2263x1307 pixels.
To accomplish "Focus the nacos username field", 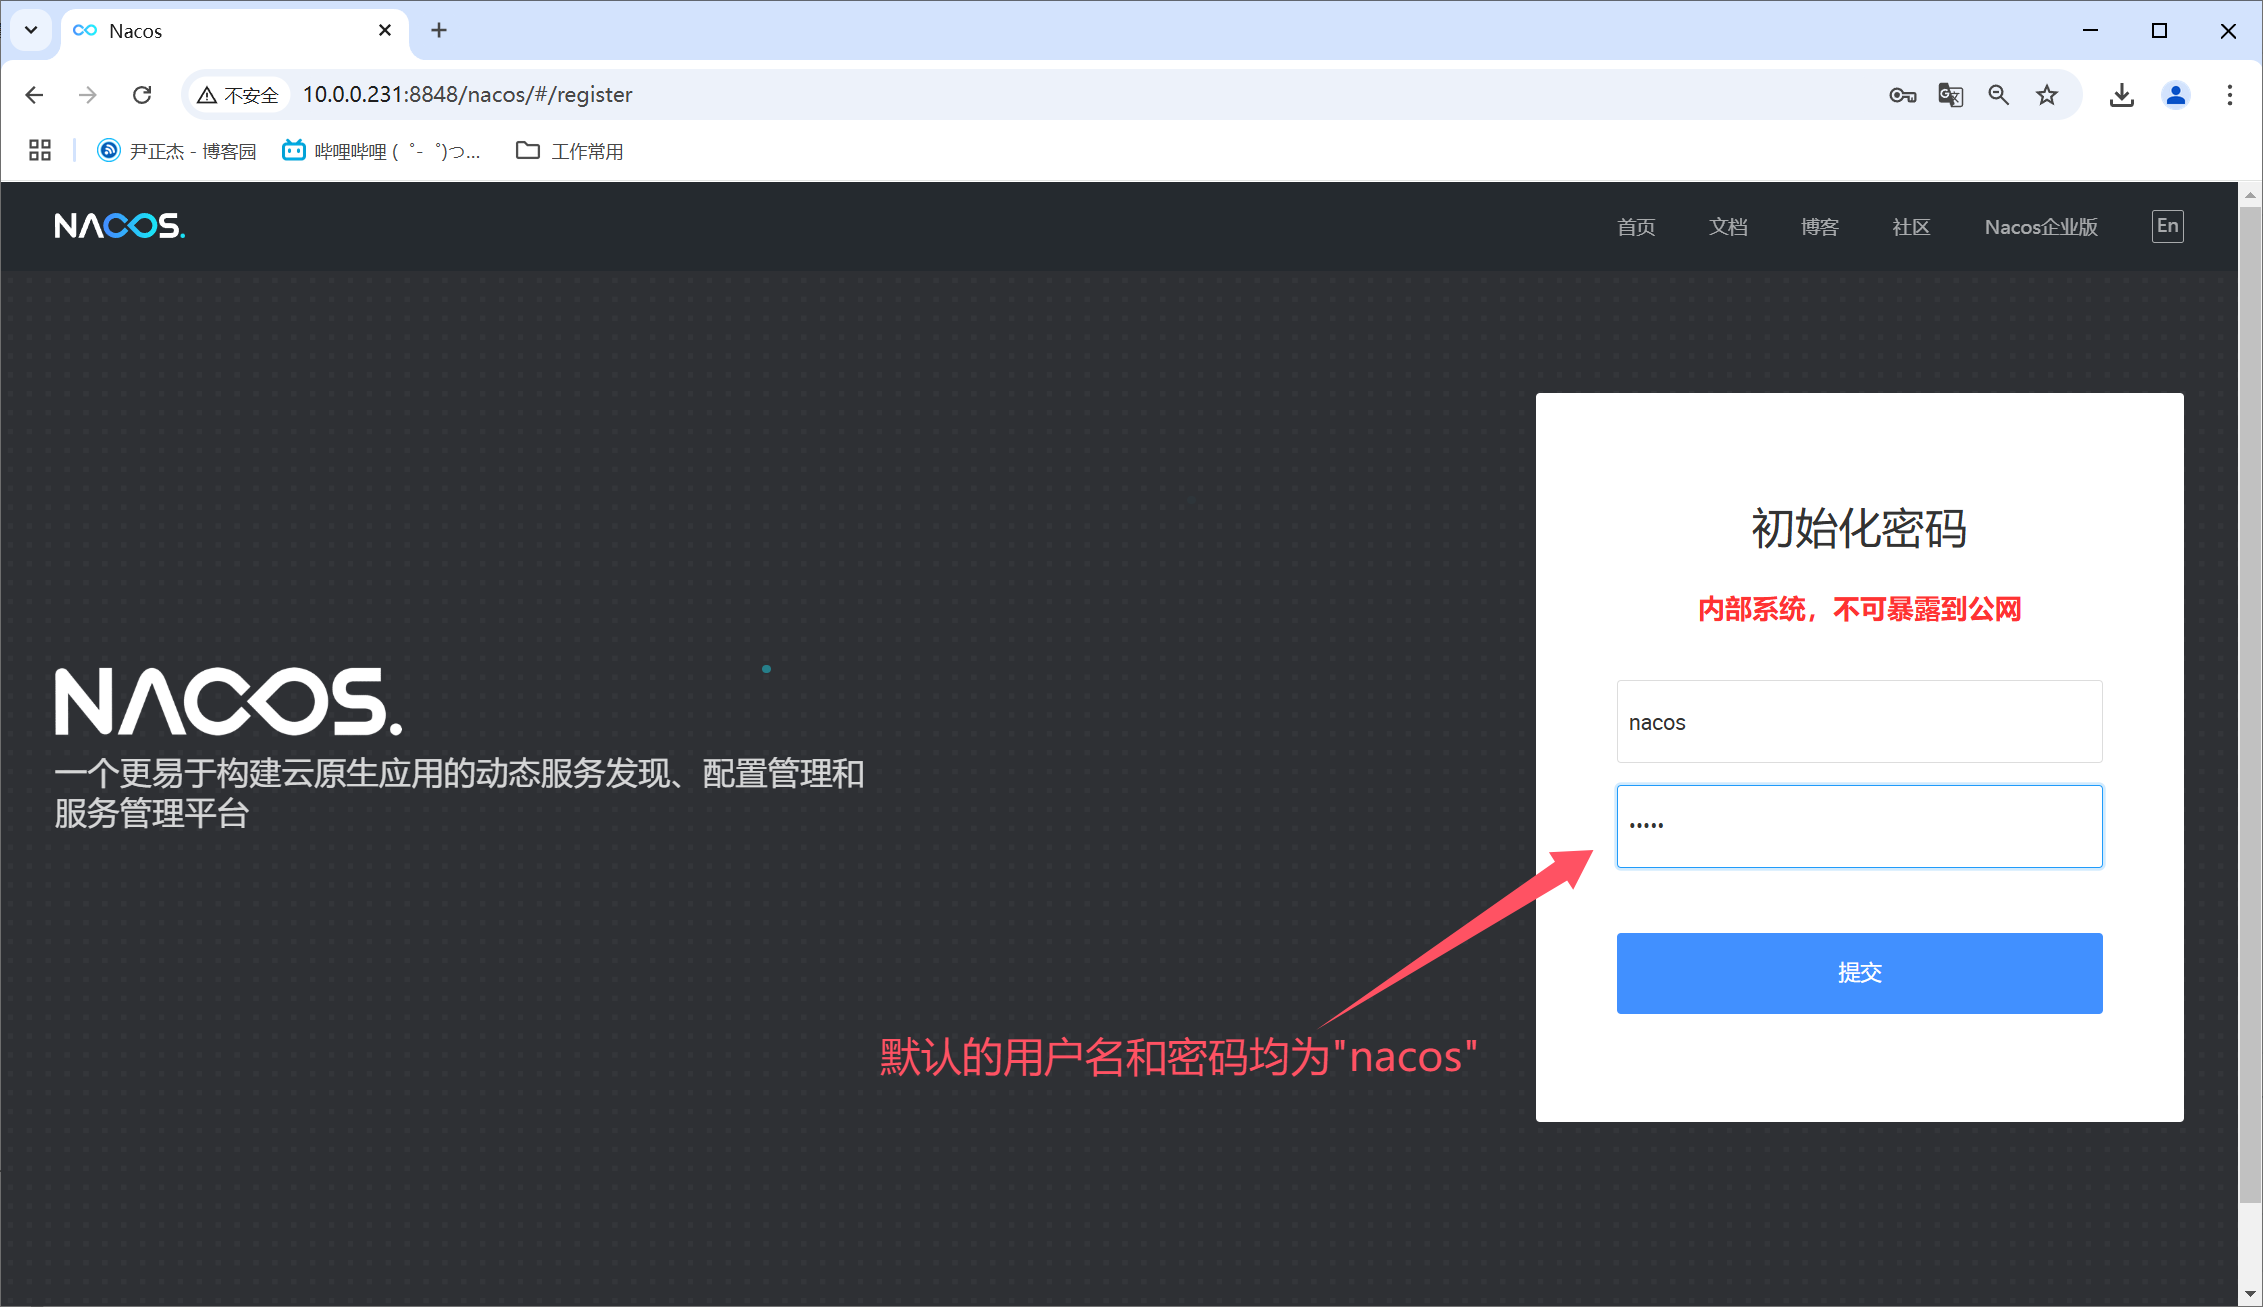I will (1859, 722).
